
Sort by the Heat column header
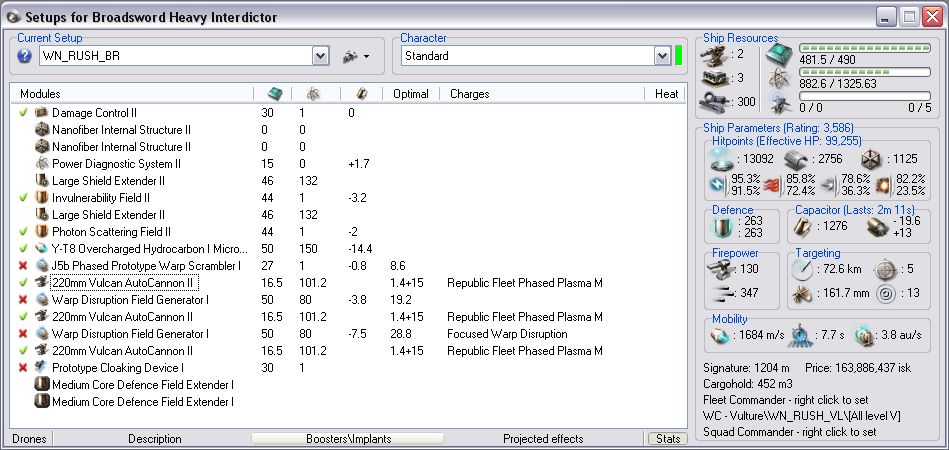666,94
